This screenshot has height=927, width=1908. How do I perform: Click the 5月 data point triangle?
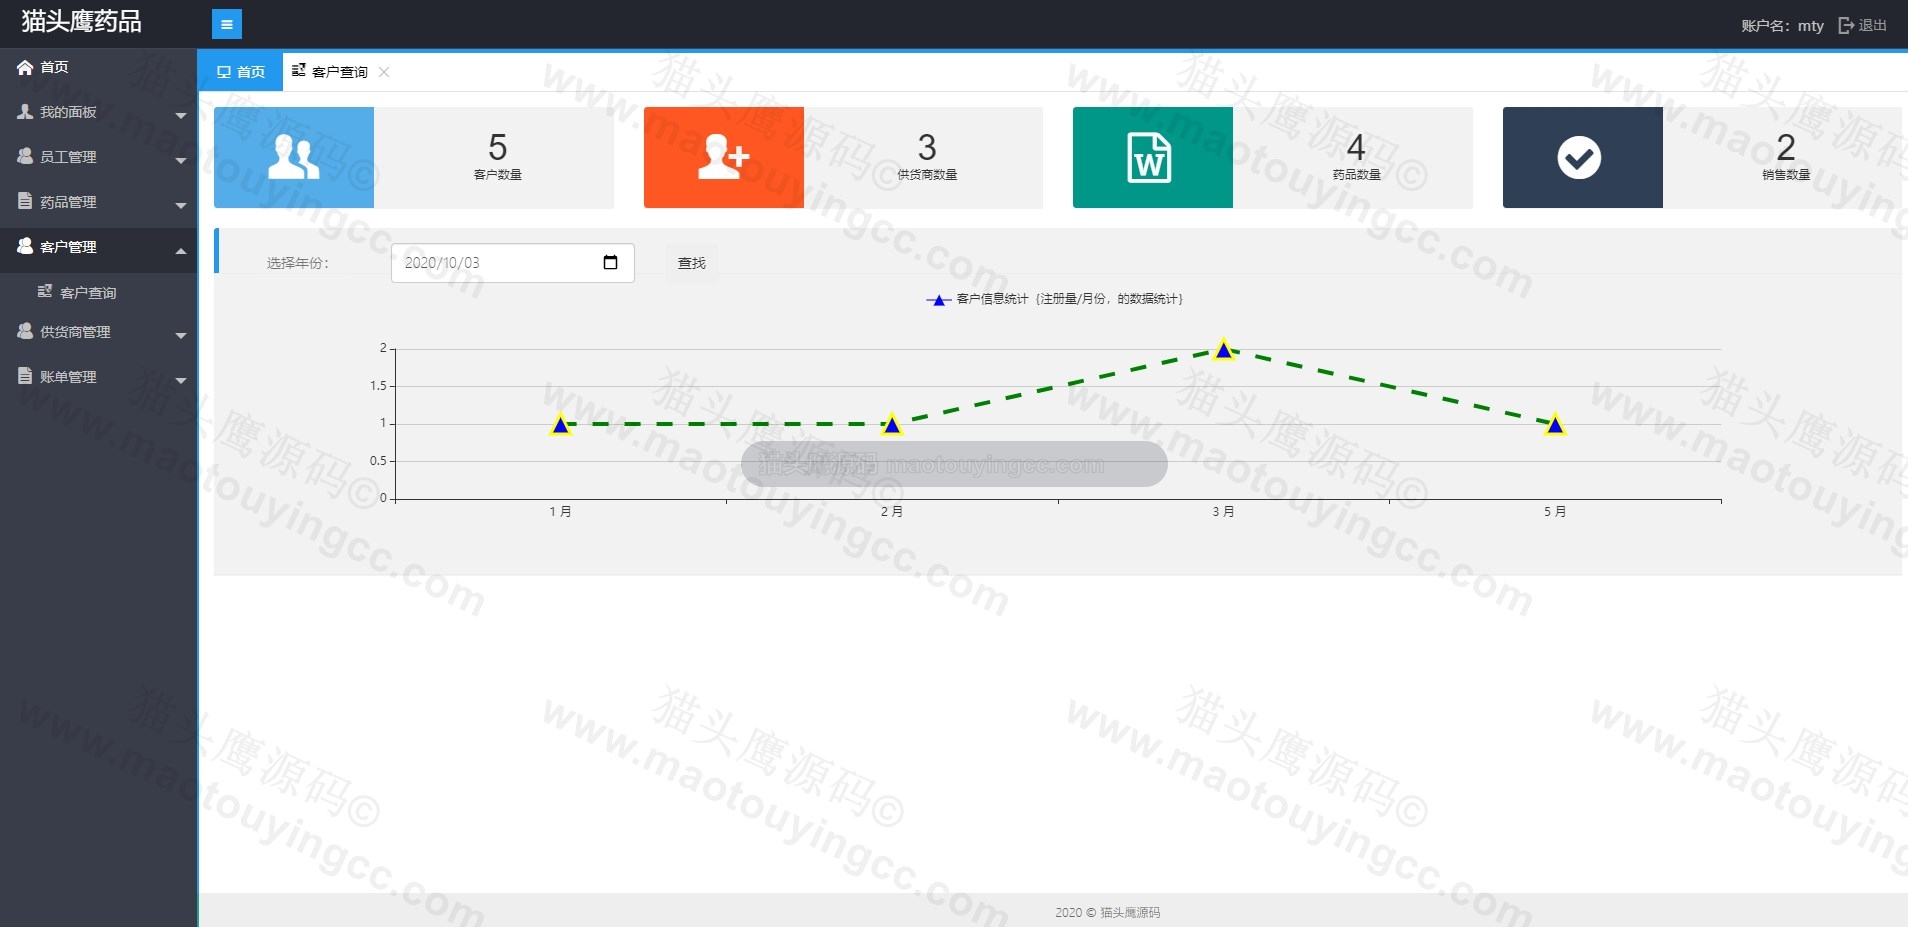(x=1555, y=425)
